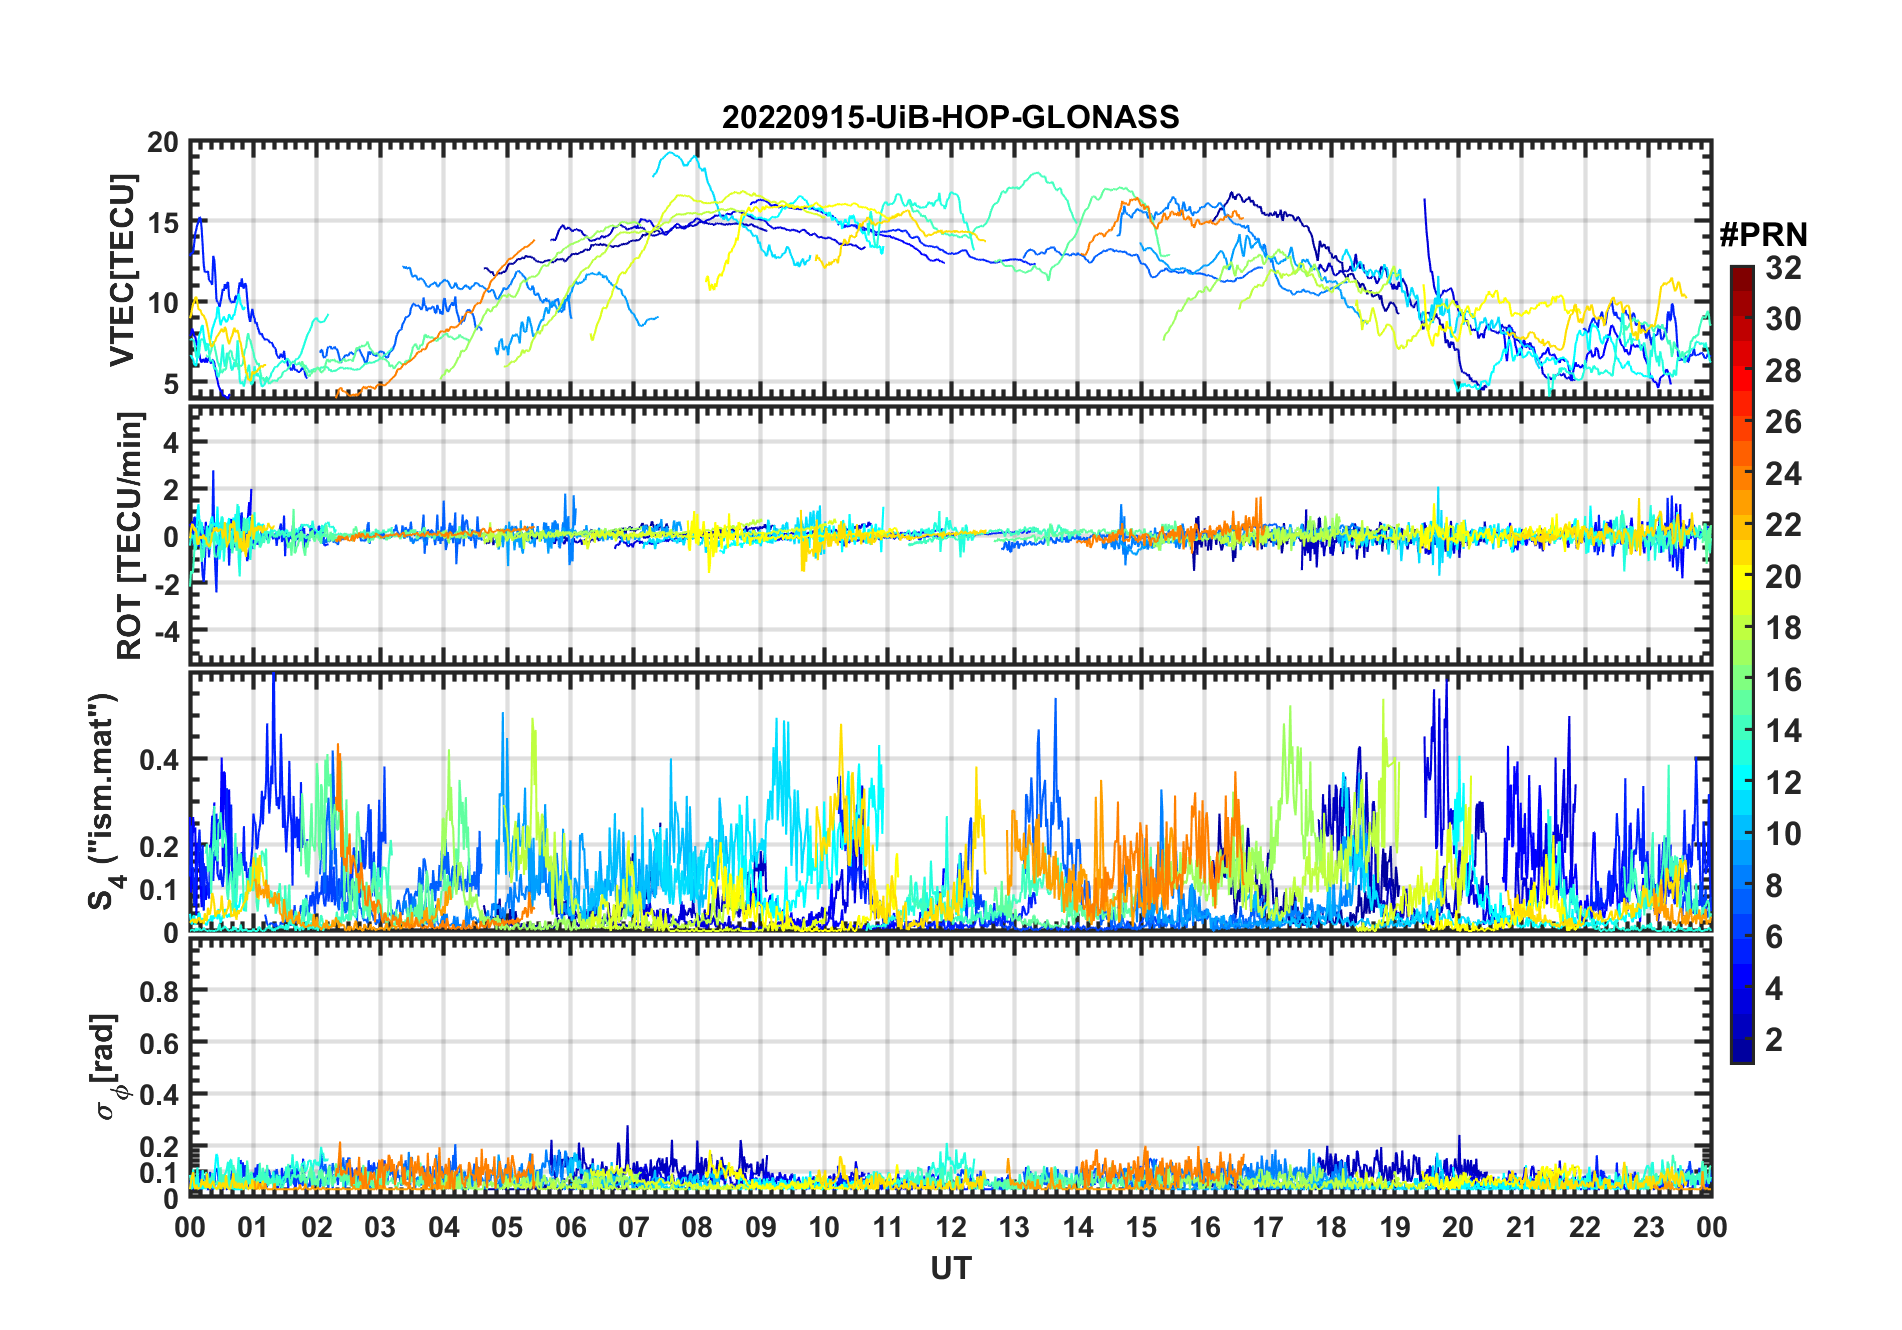
Task: Pick the dark blue PRN 2 colorbar region
Action: pyautogui.click(x=1742, y=1040)
